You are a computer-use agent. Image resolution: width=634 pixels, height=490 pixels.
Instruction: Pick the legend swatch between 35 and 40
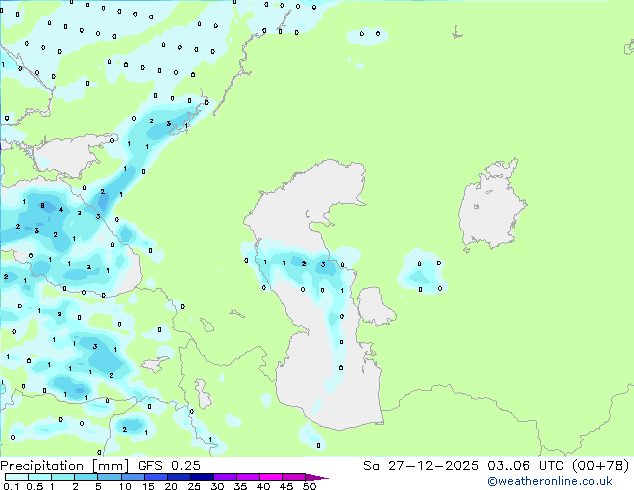click(x=247, y=477)
